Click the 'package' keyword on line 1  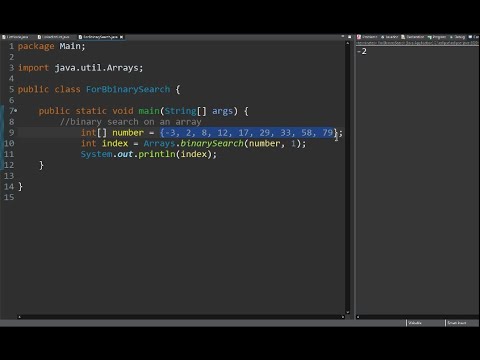pos(36,46)
